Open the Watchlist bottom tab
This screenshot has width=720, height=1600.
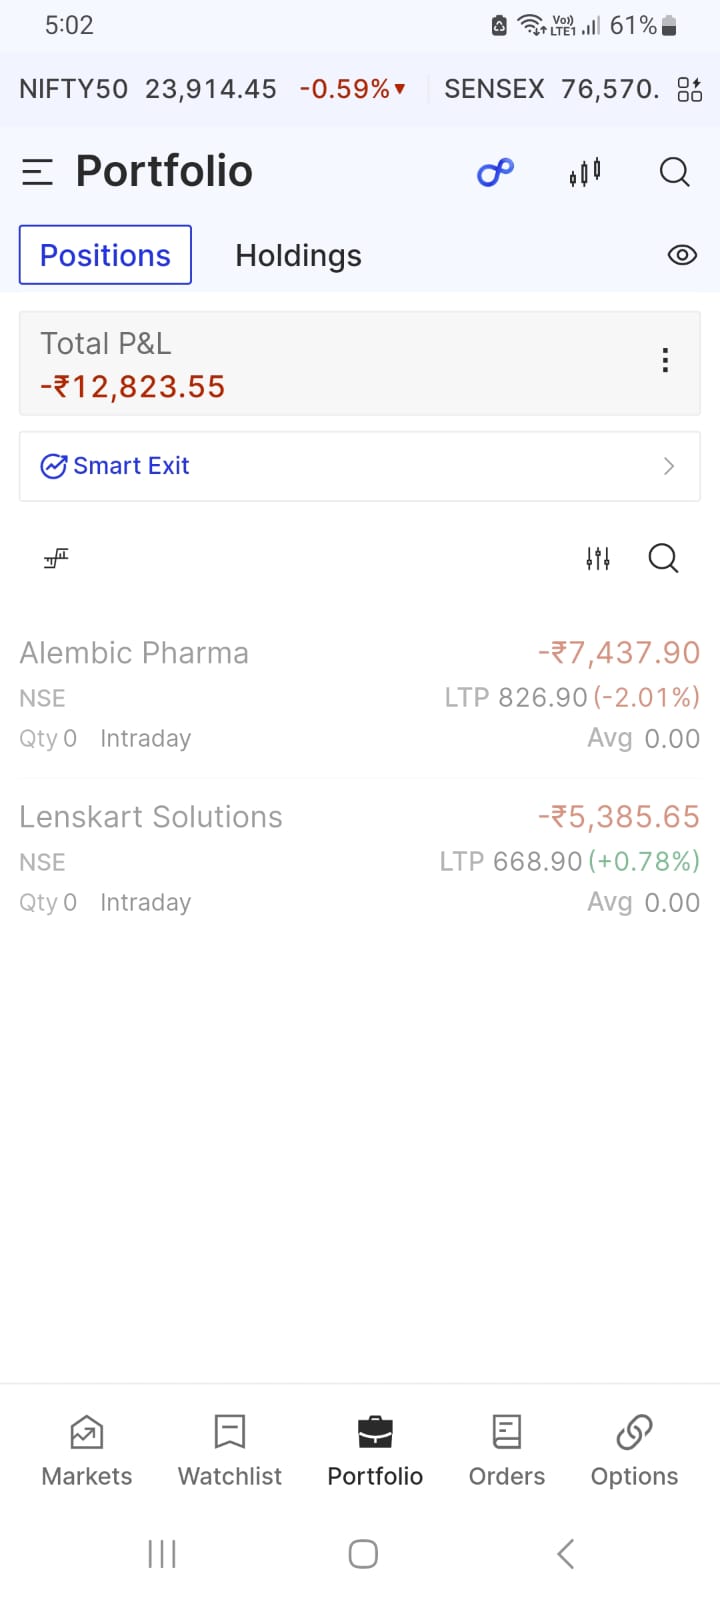click(230, 1451)
